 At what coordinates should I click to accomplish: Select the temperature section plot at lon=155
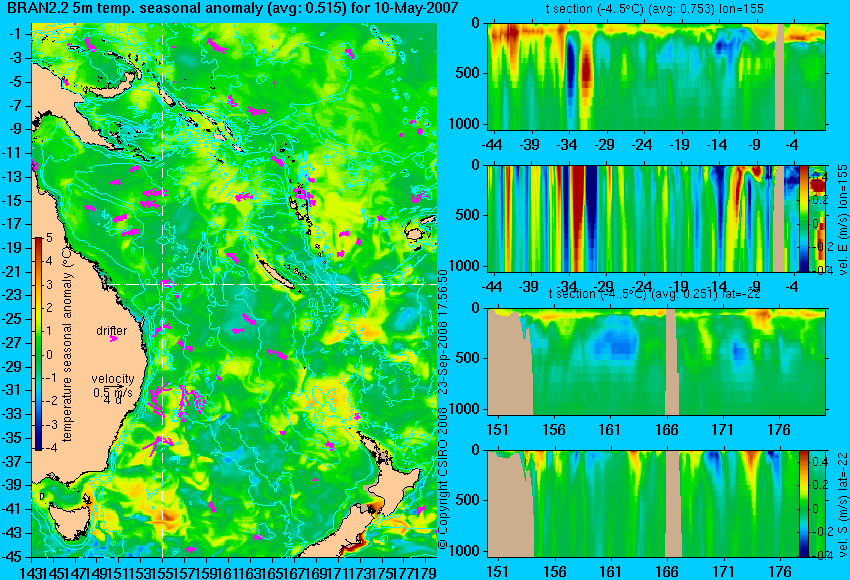[656, 76]
